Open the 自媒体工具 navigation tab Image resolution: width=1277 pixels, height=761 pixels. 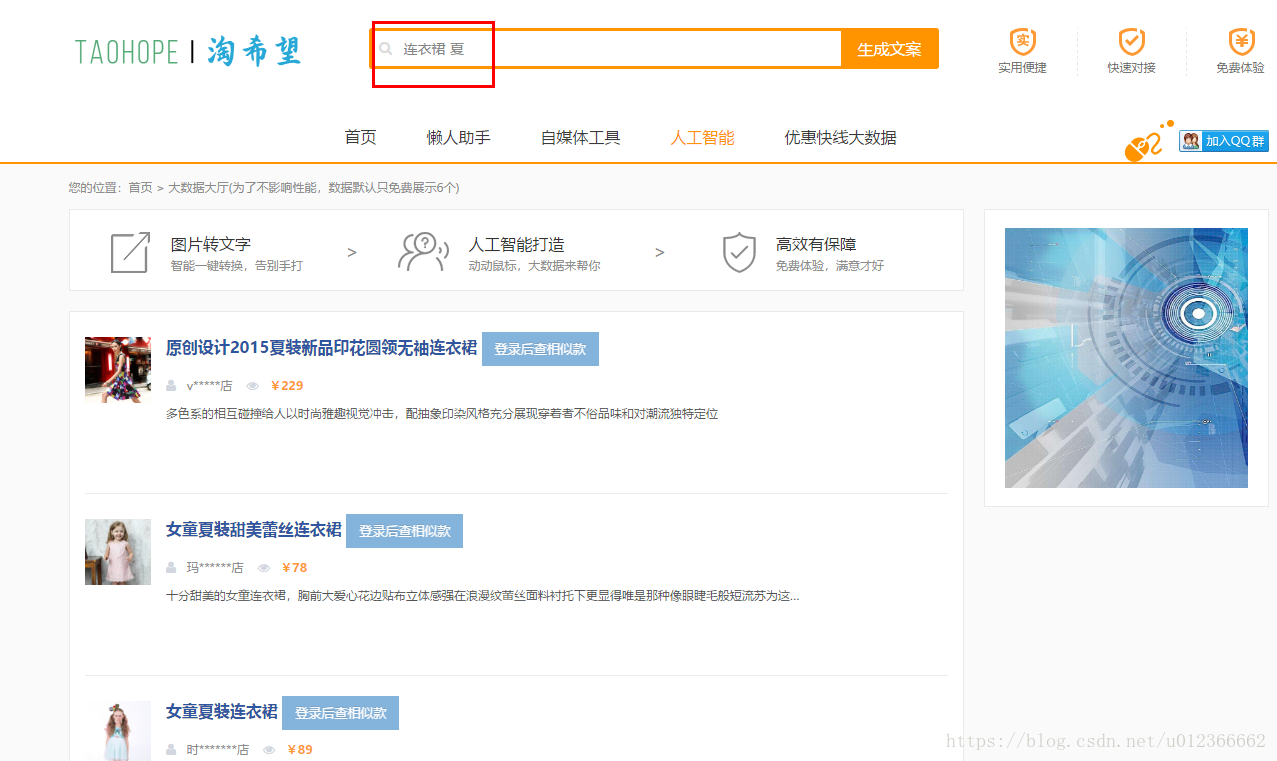tap(580, 137)
